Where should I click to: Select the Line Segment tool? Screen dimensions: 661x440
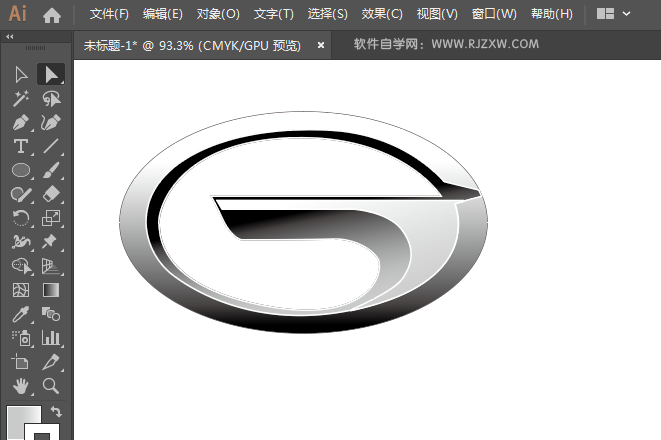click(51, 146)
